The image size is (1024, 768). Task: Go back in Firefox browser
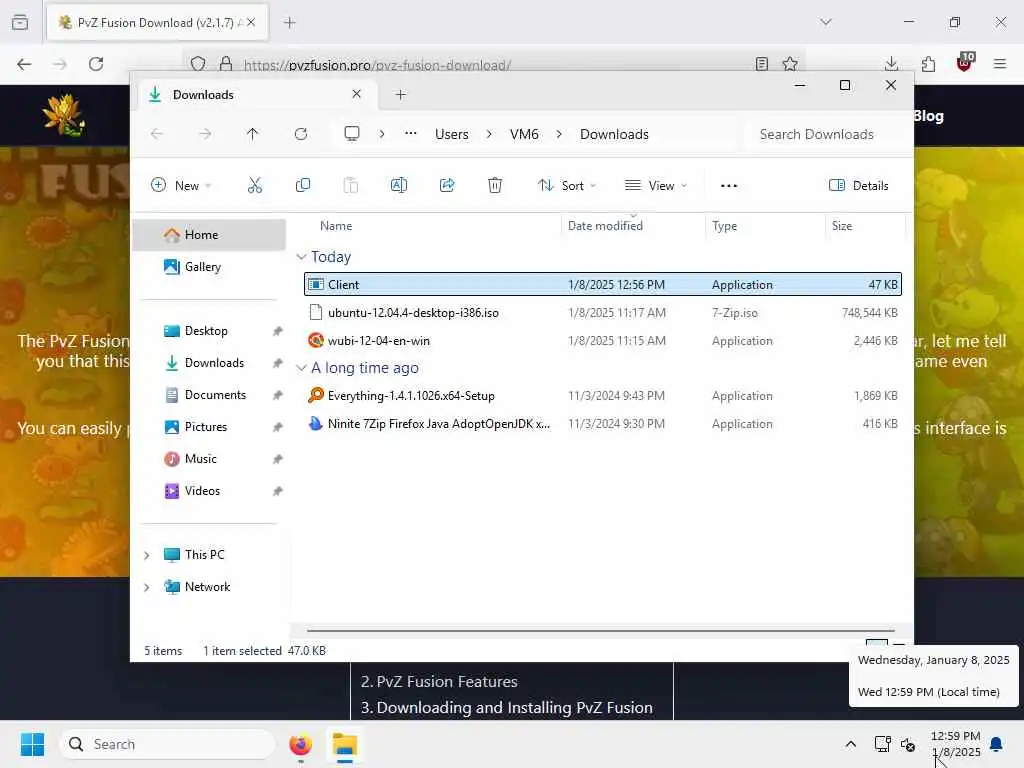point(24,64)
